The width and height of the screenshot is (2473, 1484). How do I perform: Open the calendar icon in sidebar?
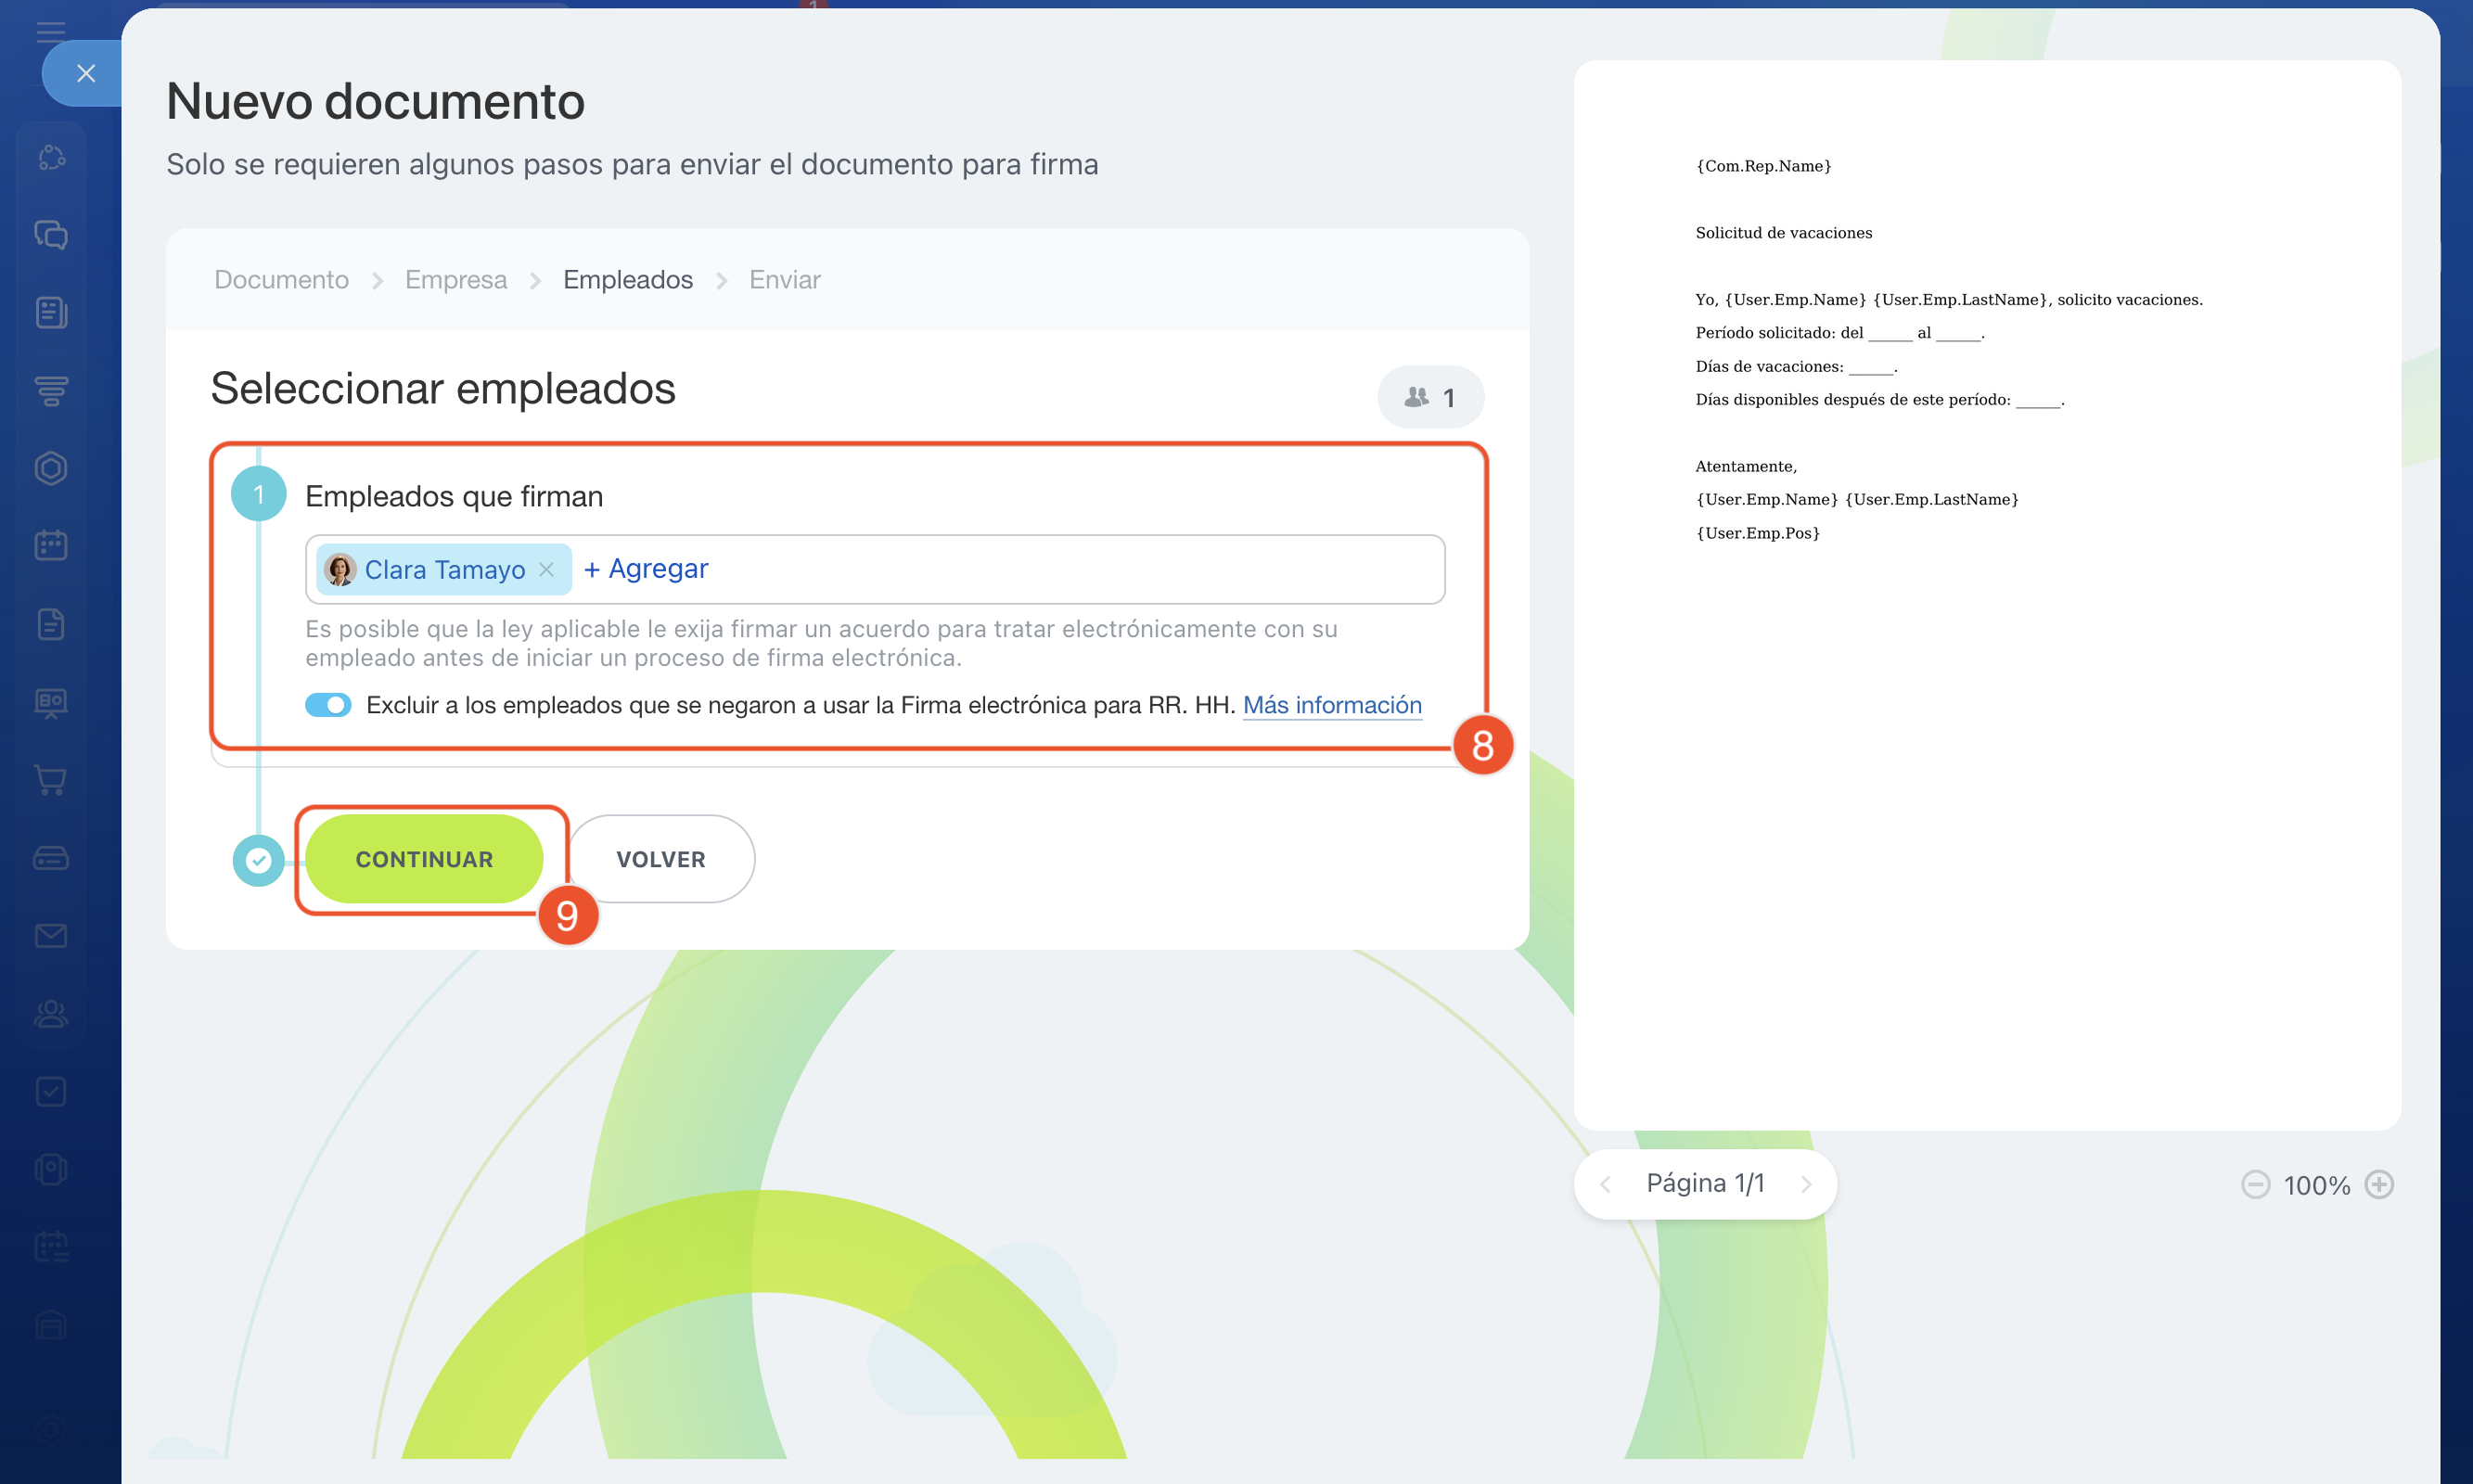(51, 546)
